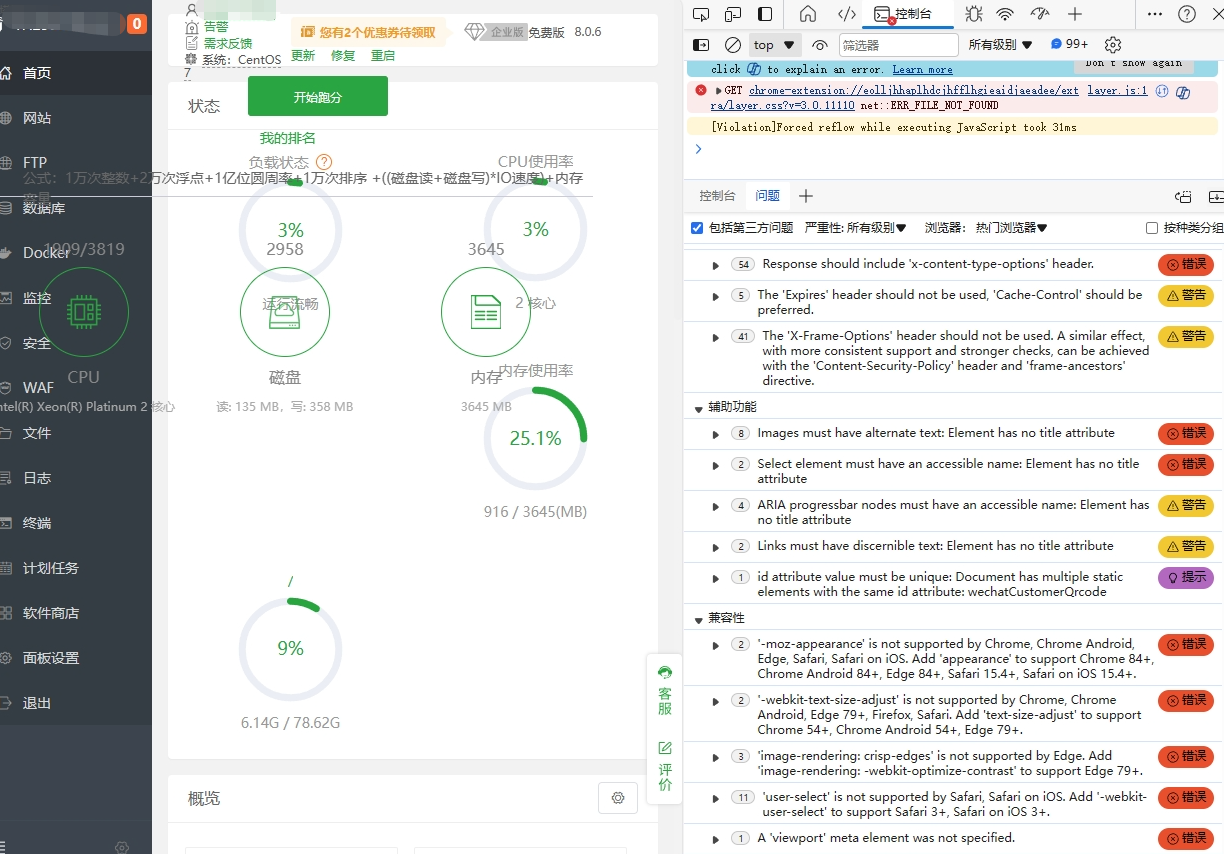Click the 3% CPU使用率 gauge
The height and width of the screenshot is (854, 1224).
tap(535, 229)
